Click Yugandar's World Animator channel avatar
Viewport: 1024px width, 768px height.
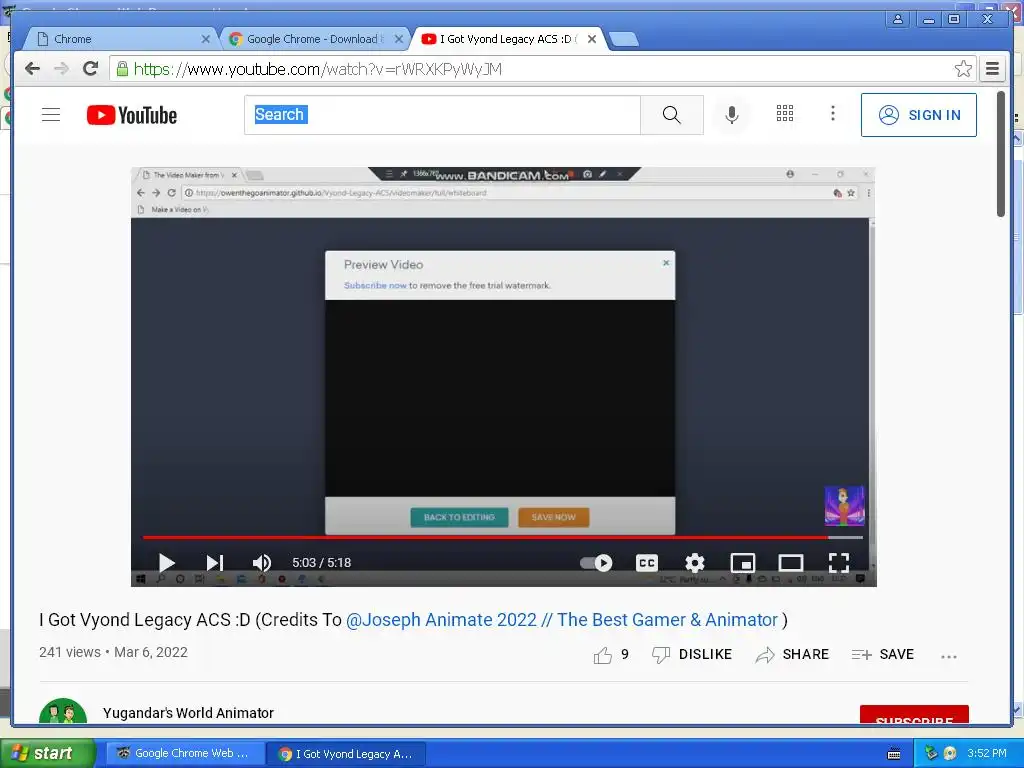(63, 712)
